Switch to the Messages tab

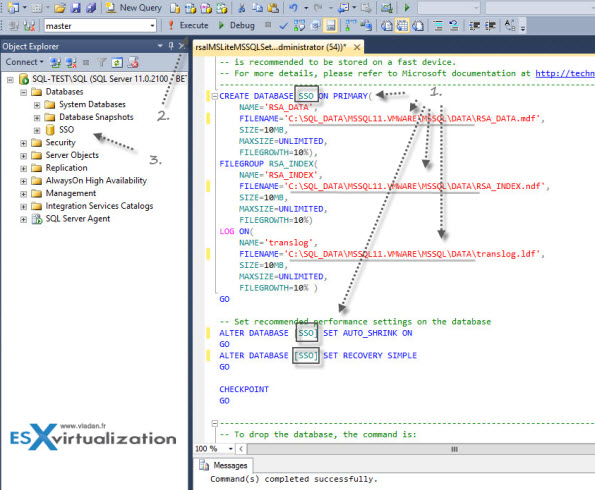(x=224, y=465)
